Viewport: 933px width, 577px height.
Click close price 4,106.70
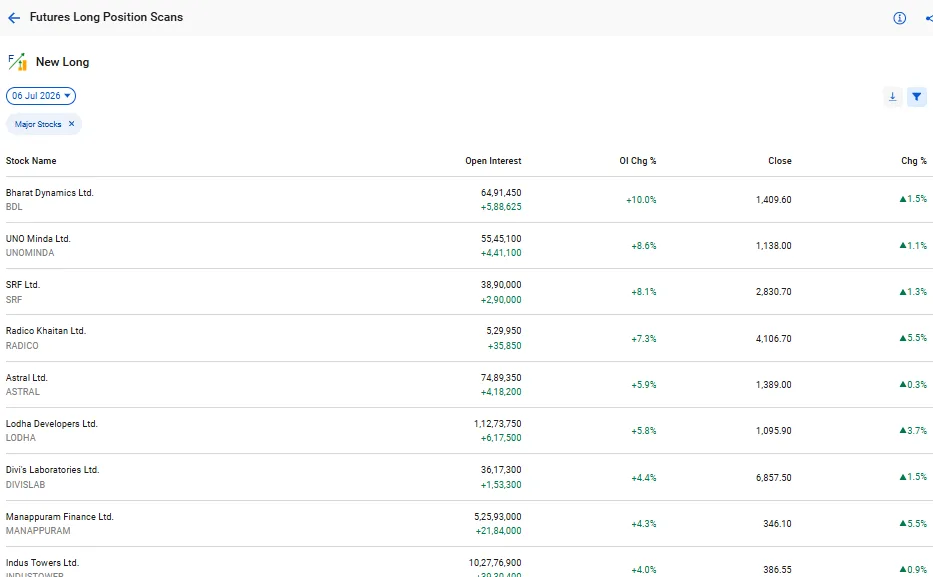pyautogui.click(x=774, y=338)
